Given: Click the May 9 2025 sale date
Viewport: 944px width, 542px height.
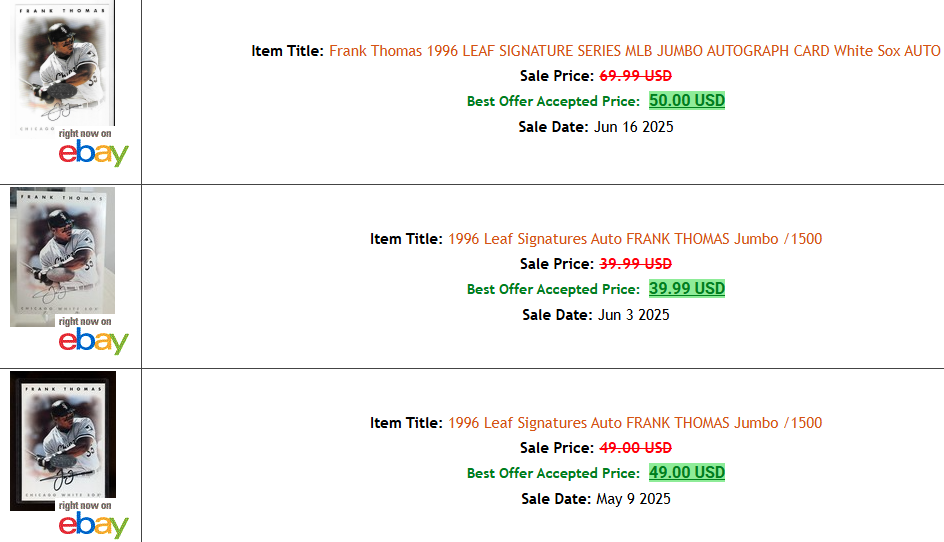Looking at the screenshot, I should [633, 499].
